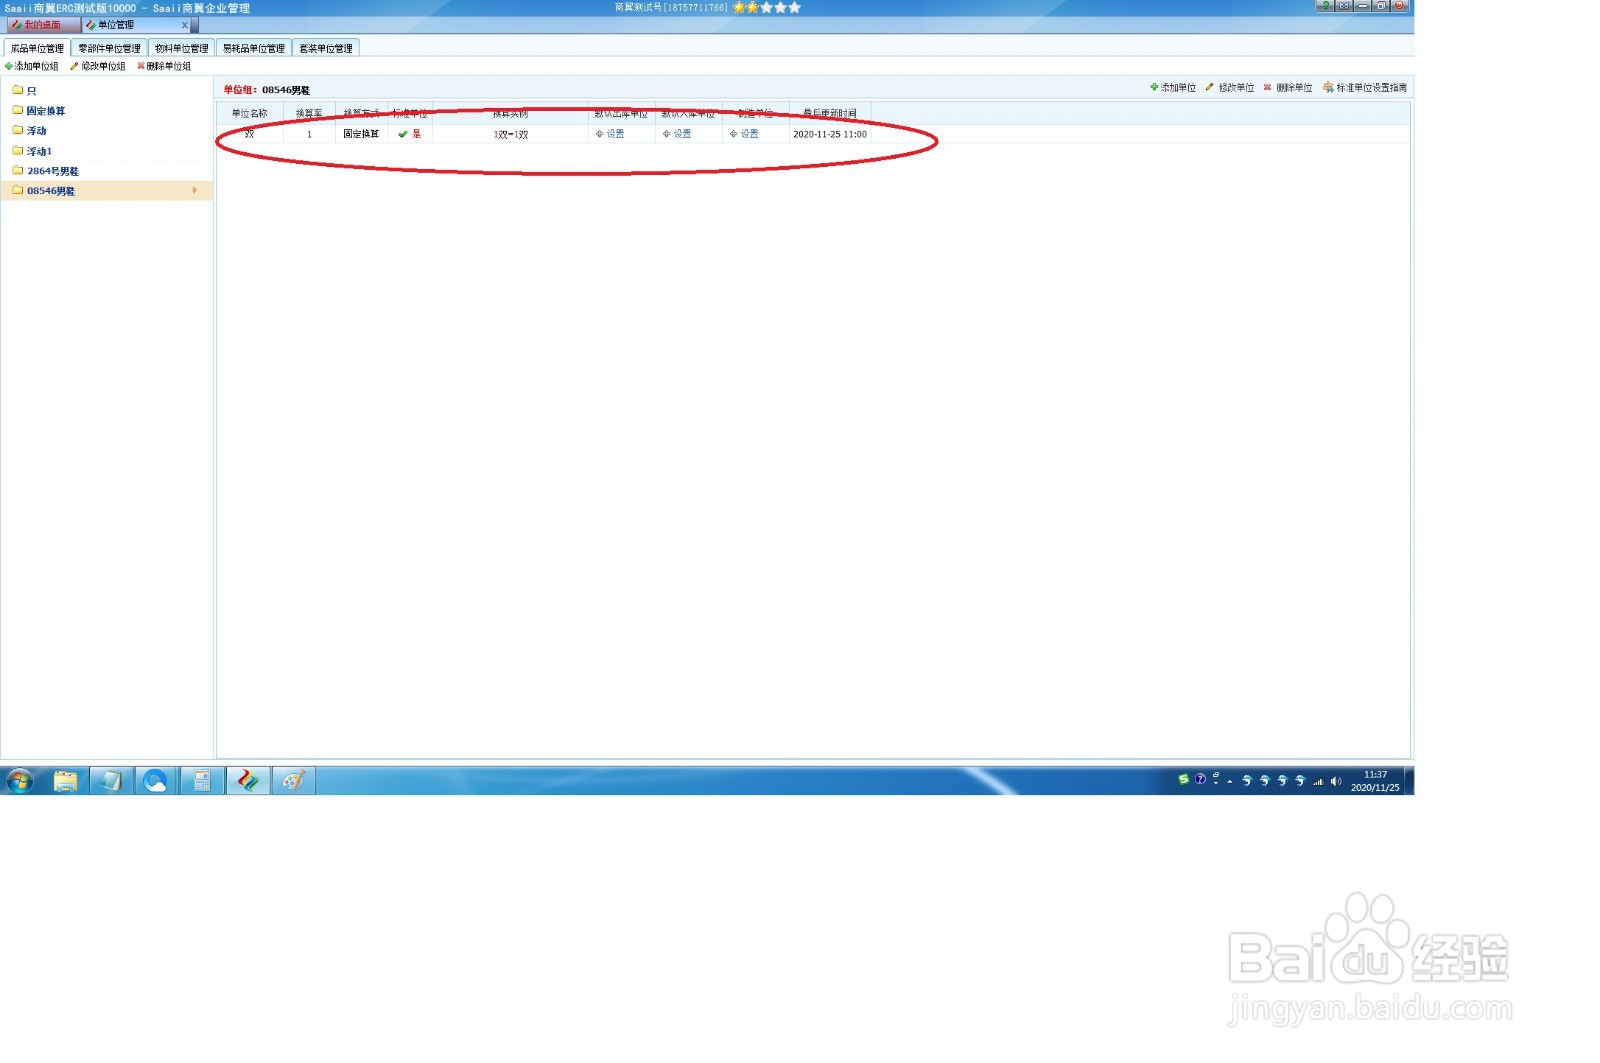The height and width of the screenshot is (1063, 1600).
Task: Open the 套装单位管理 tab
Action: pos(325,48)
